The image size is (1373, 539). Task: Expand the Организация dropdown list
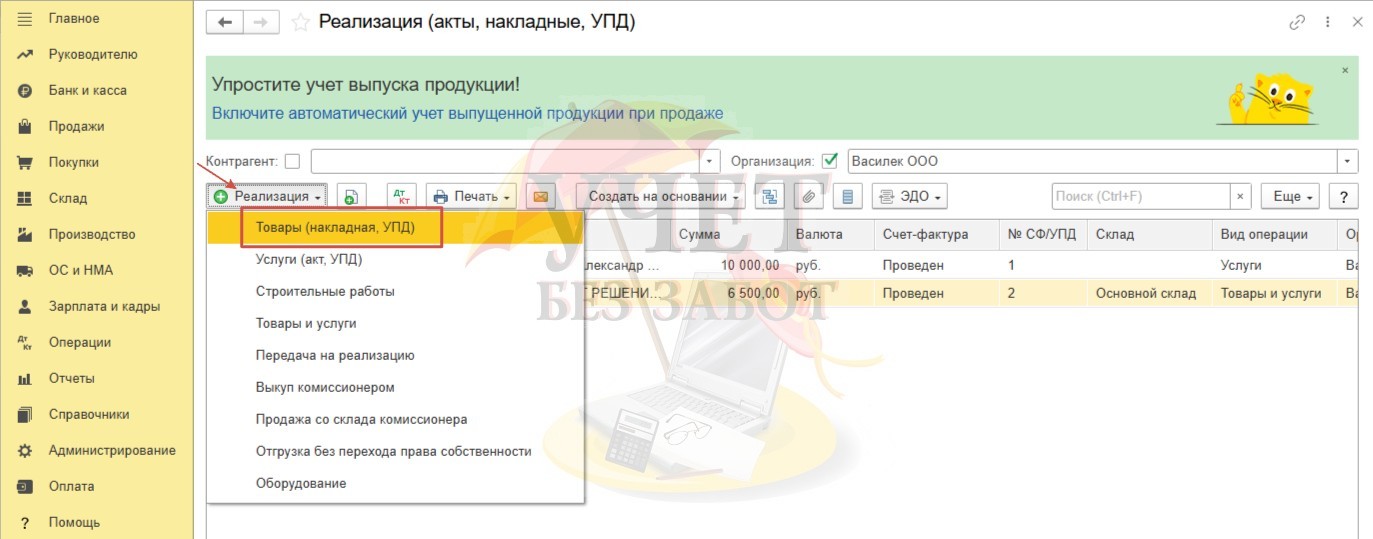click(1349, 161)
